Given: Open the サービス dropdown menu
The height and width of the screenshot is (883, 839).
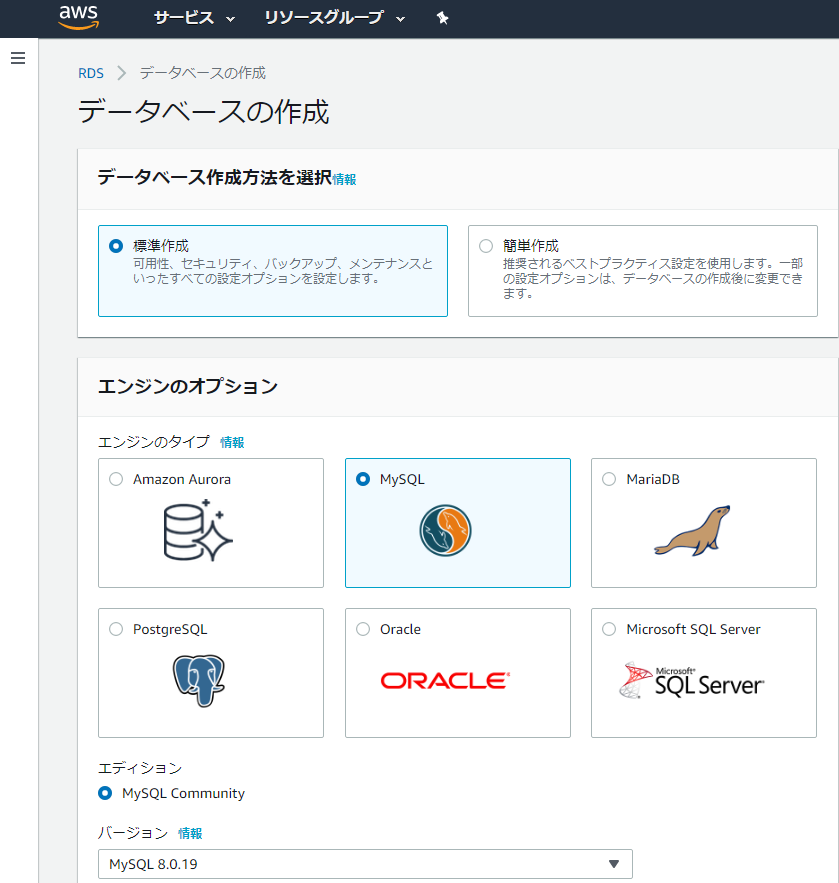Looking at the screenshot, I should coord(194,18).
